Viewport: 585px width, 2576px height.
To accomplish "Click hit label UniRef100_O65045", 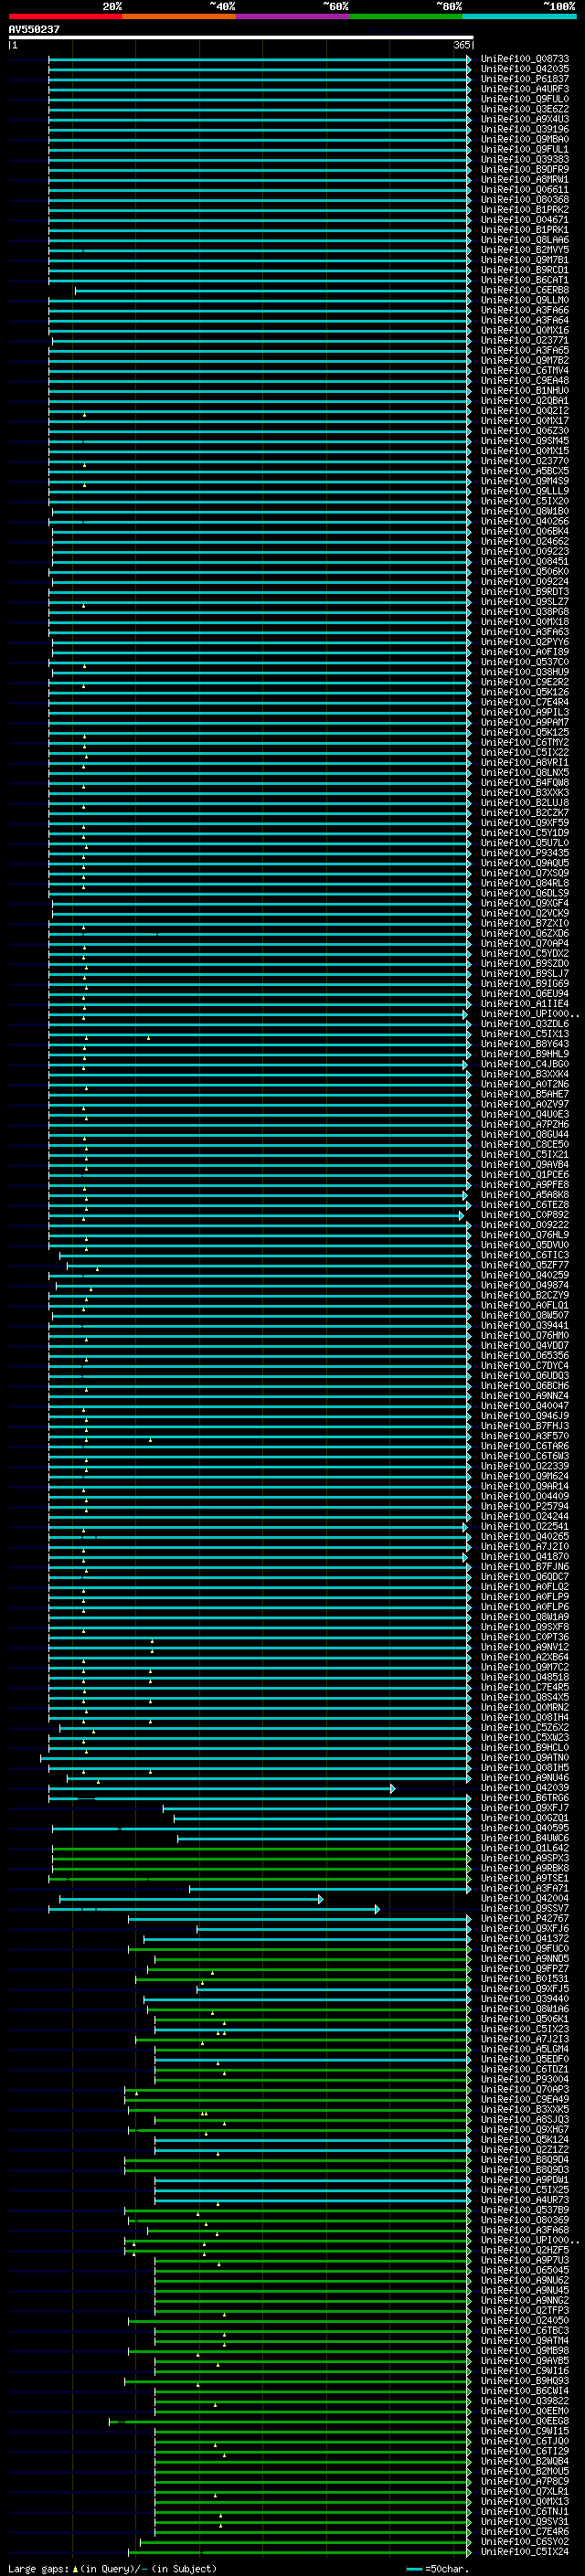I will 525,2269.
